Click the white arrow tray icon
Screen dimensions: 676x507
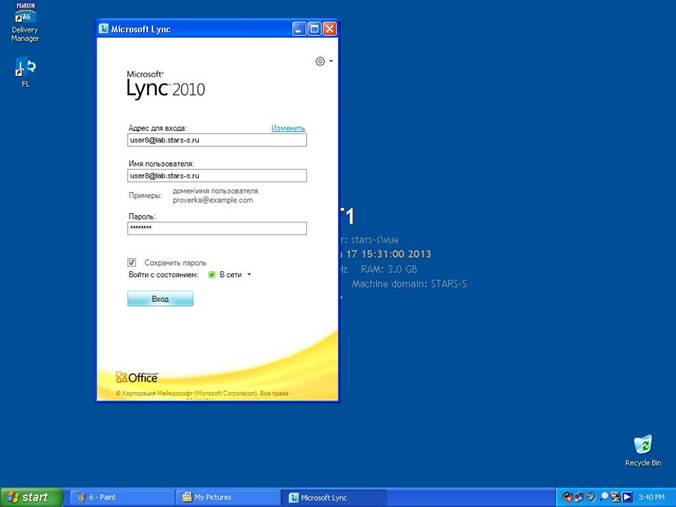coord(627,498)
